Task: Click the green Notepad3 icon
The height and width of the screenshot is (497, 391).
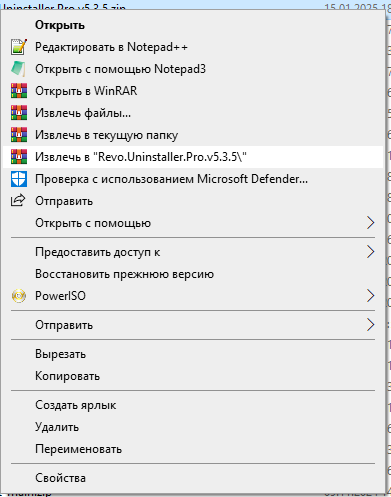Action: pos(19,69)
